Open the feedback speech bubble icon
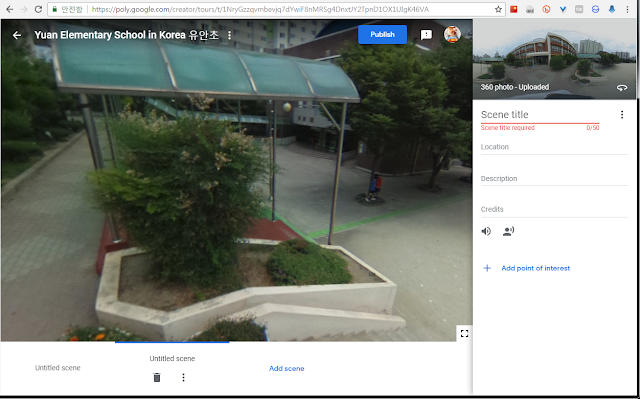640x399 pixels. [426, 35]
